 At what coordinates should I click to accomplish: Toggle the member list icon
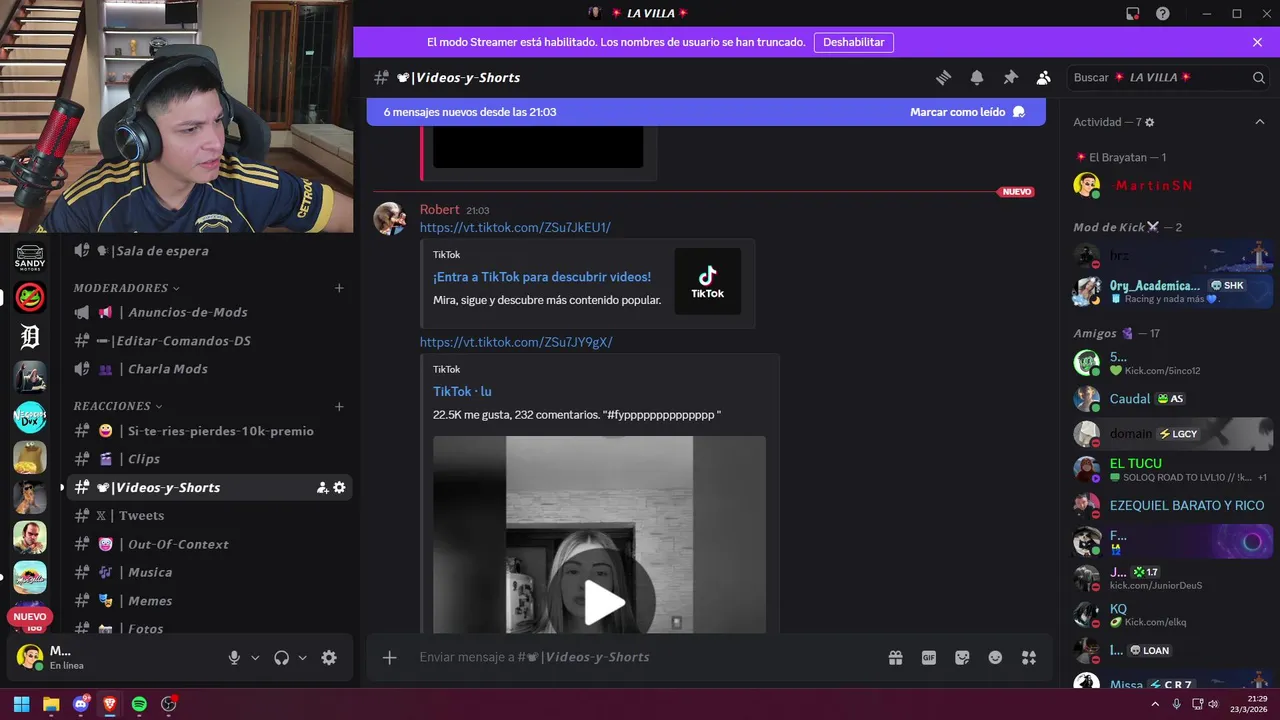1043,77
